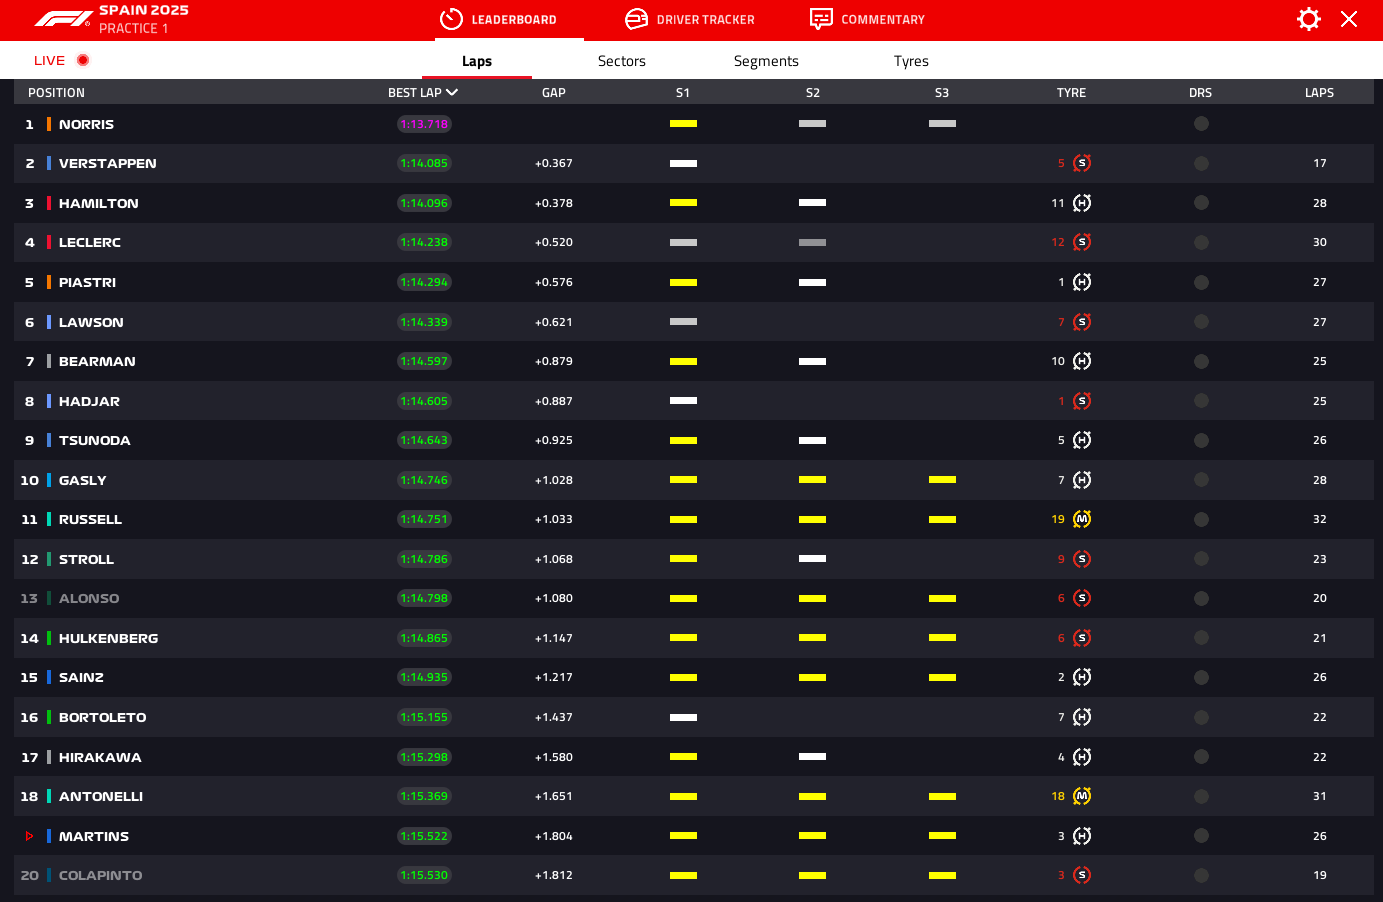The image size is (1383, 902).
Task: Select driver name HAMILTON
Action: (x=98, y=203)
